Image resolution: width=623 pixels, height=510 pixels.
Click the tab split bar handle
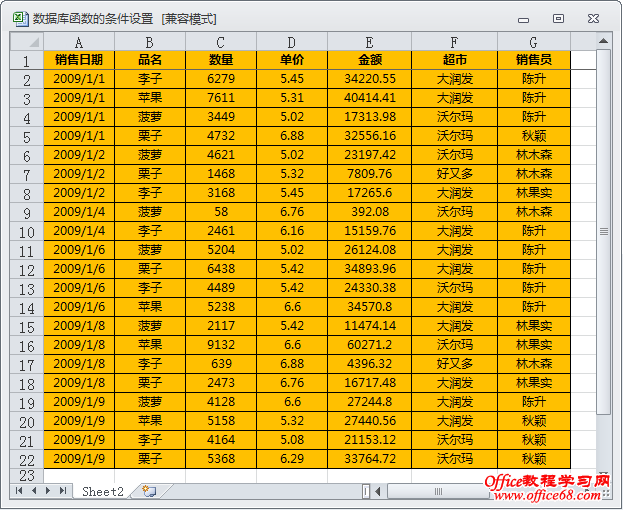pos(366,491)
